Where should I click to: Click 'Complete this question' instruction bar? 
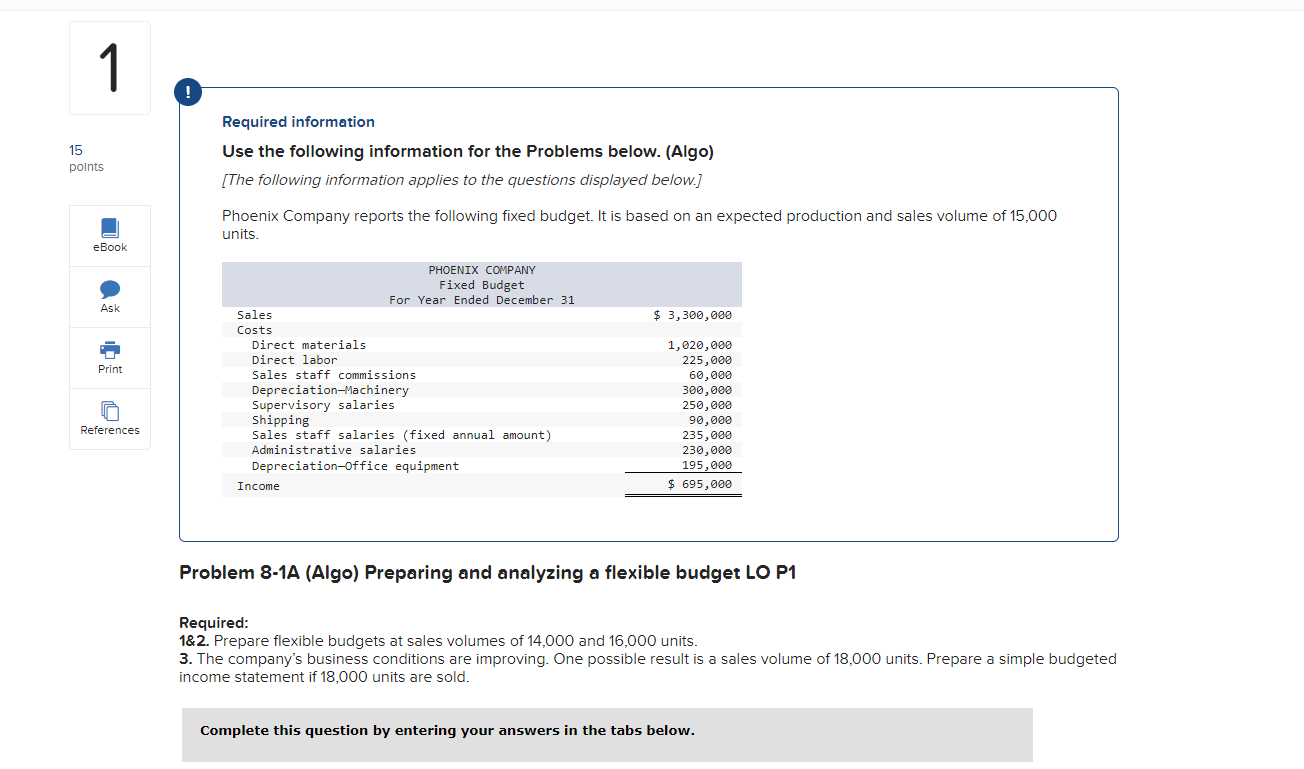pyautogui.click(x=607, y=734)
